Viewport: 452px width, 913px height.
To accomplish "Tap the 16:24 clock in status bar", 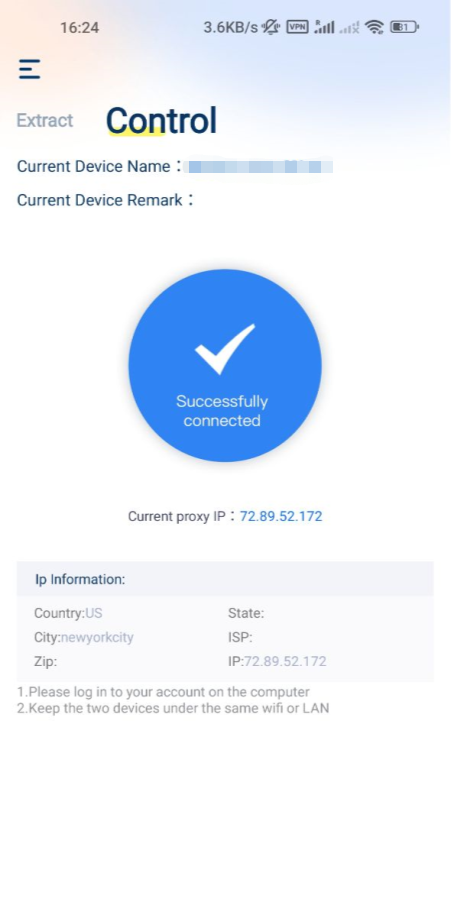I will pyautogui.click(x=80, y=27).
